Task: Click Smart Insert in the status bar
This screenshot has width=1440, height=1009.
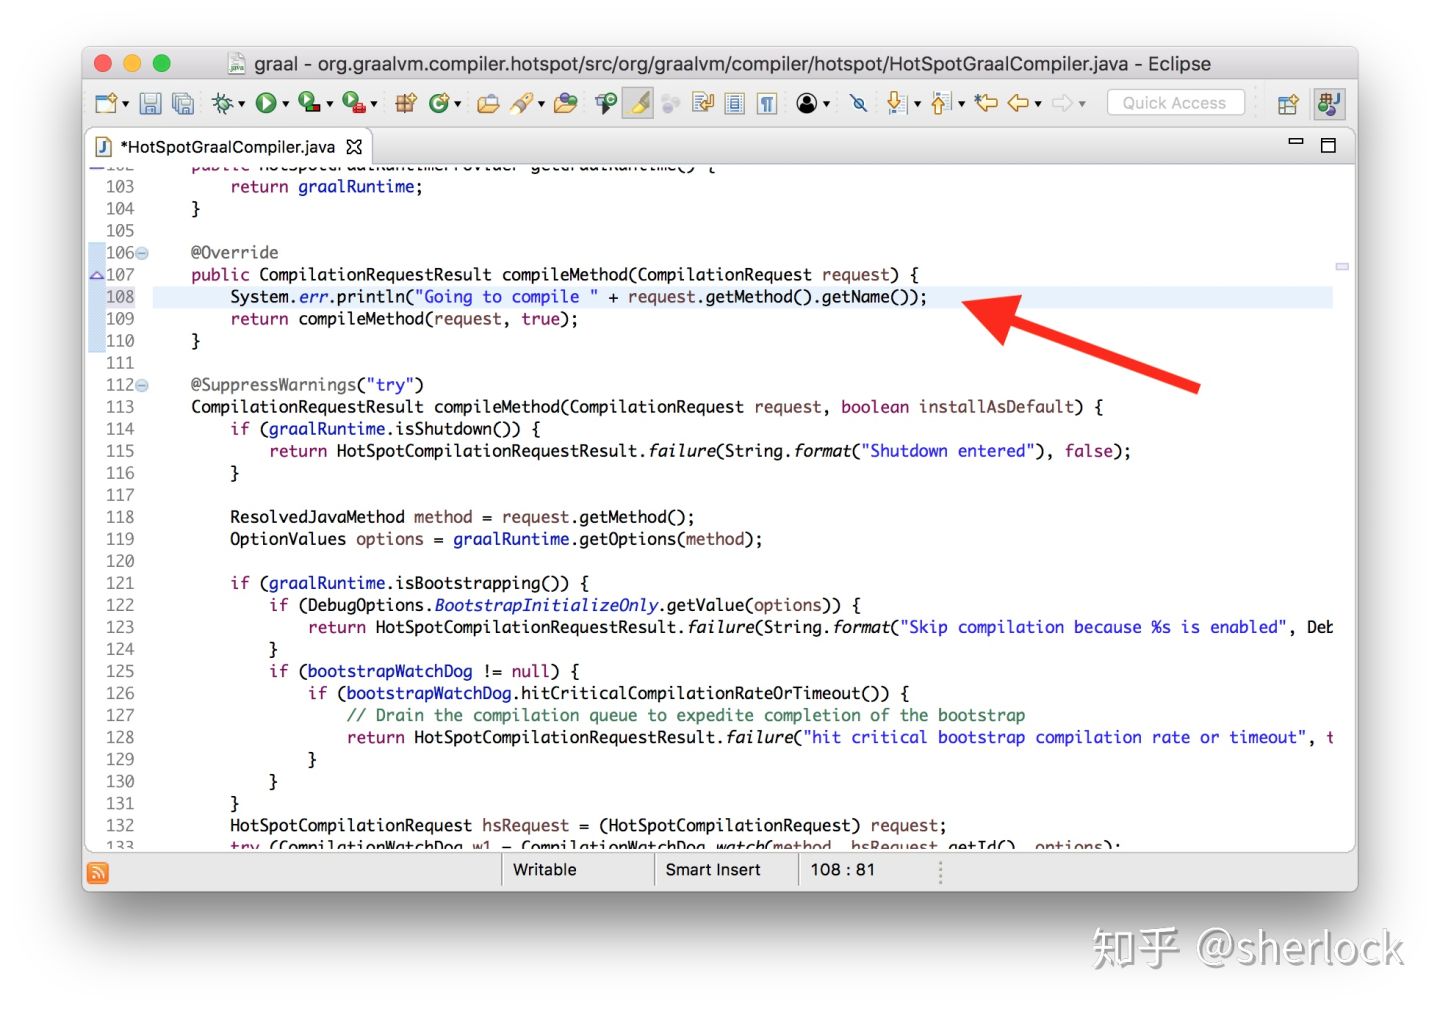Action: [713, 870]
